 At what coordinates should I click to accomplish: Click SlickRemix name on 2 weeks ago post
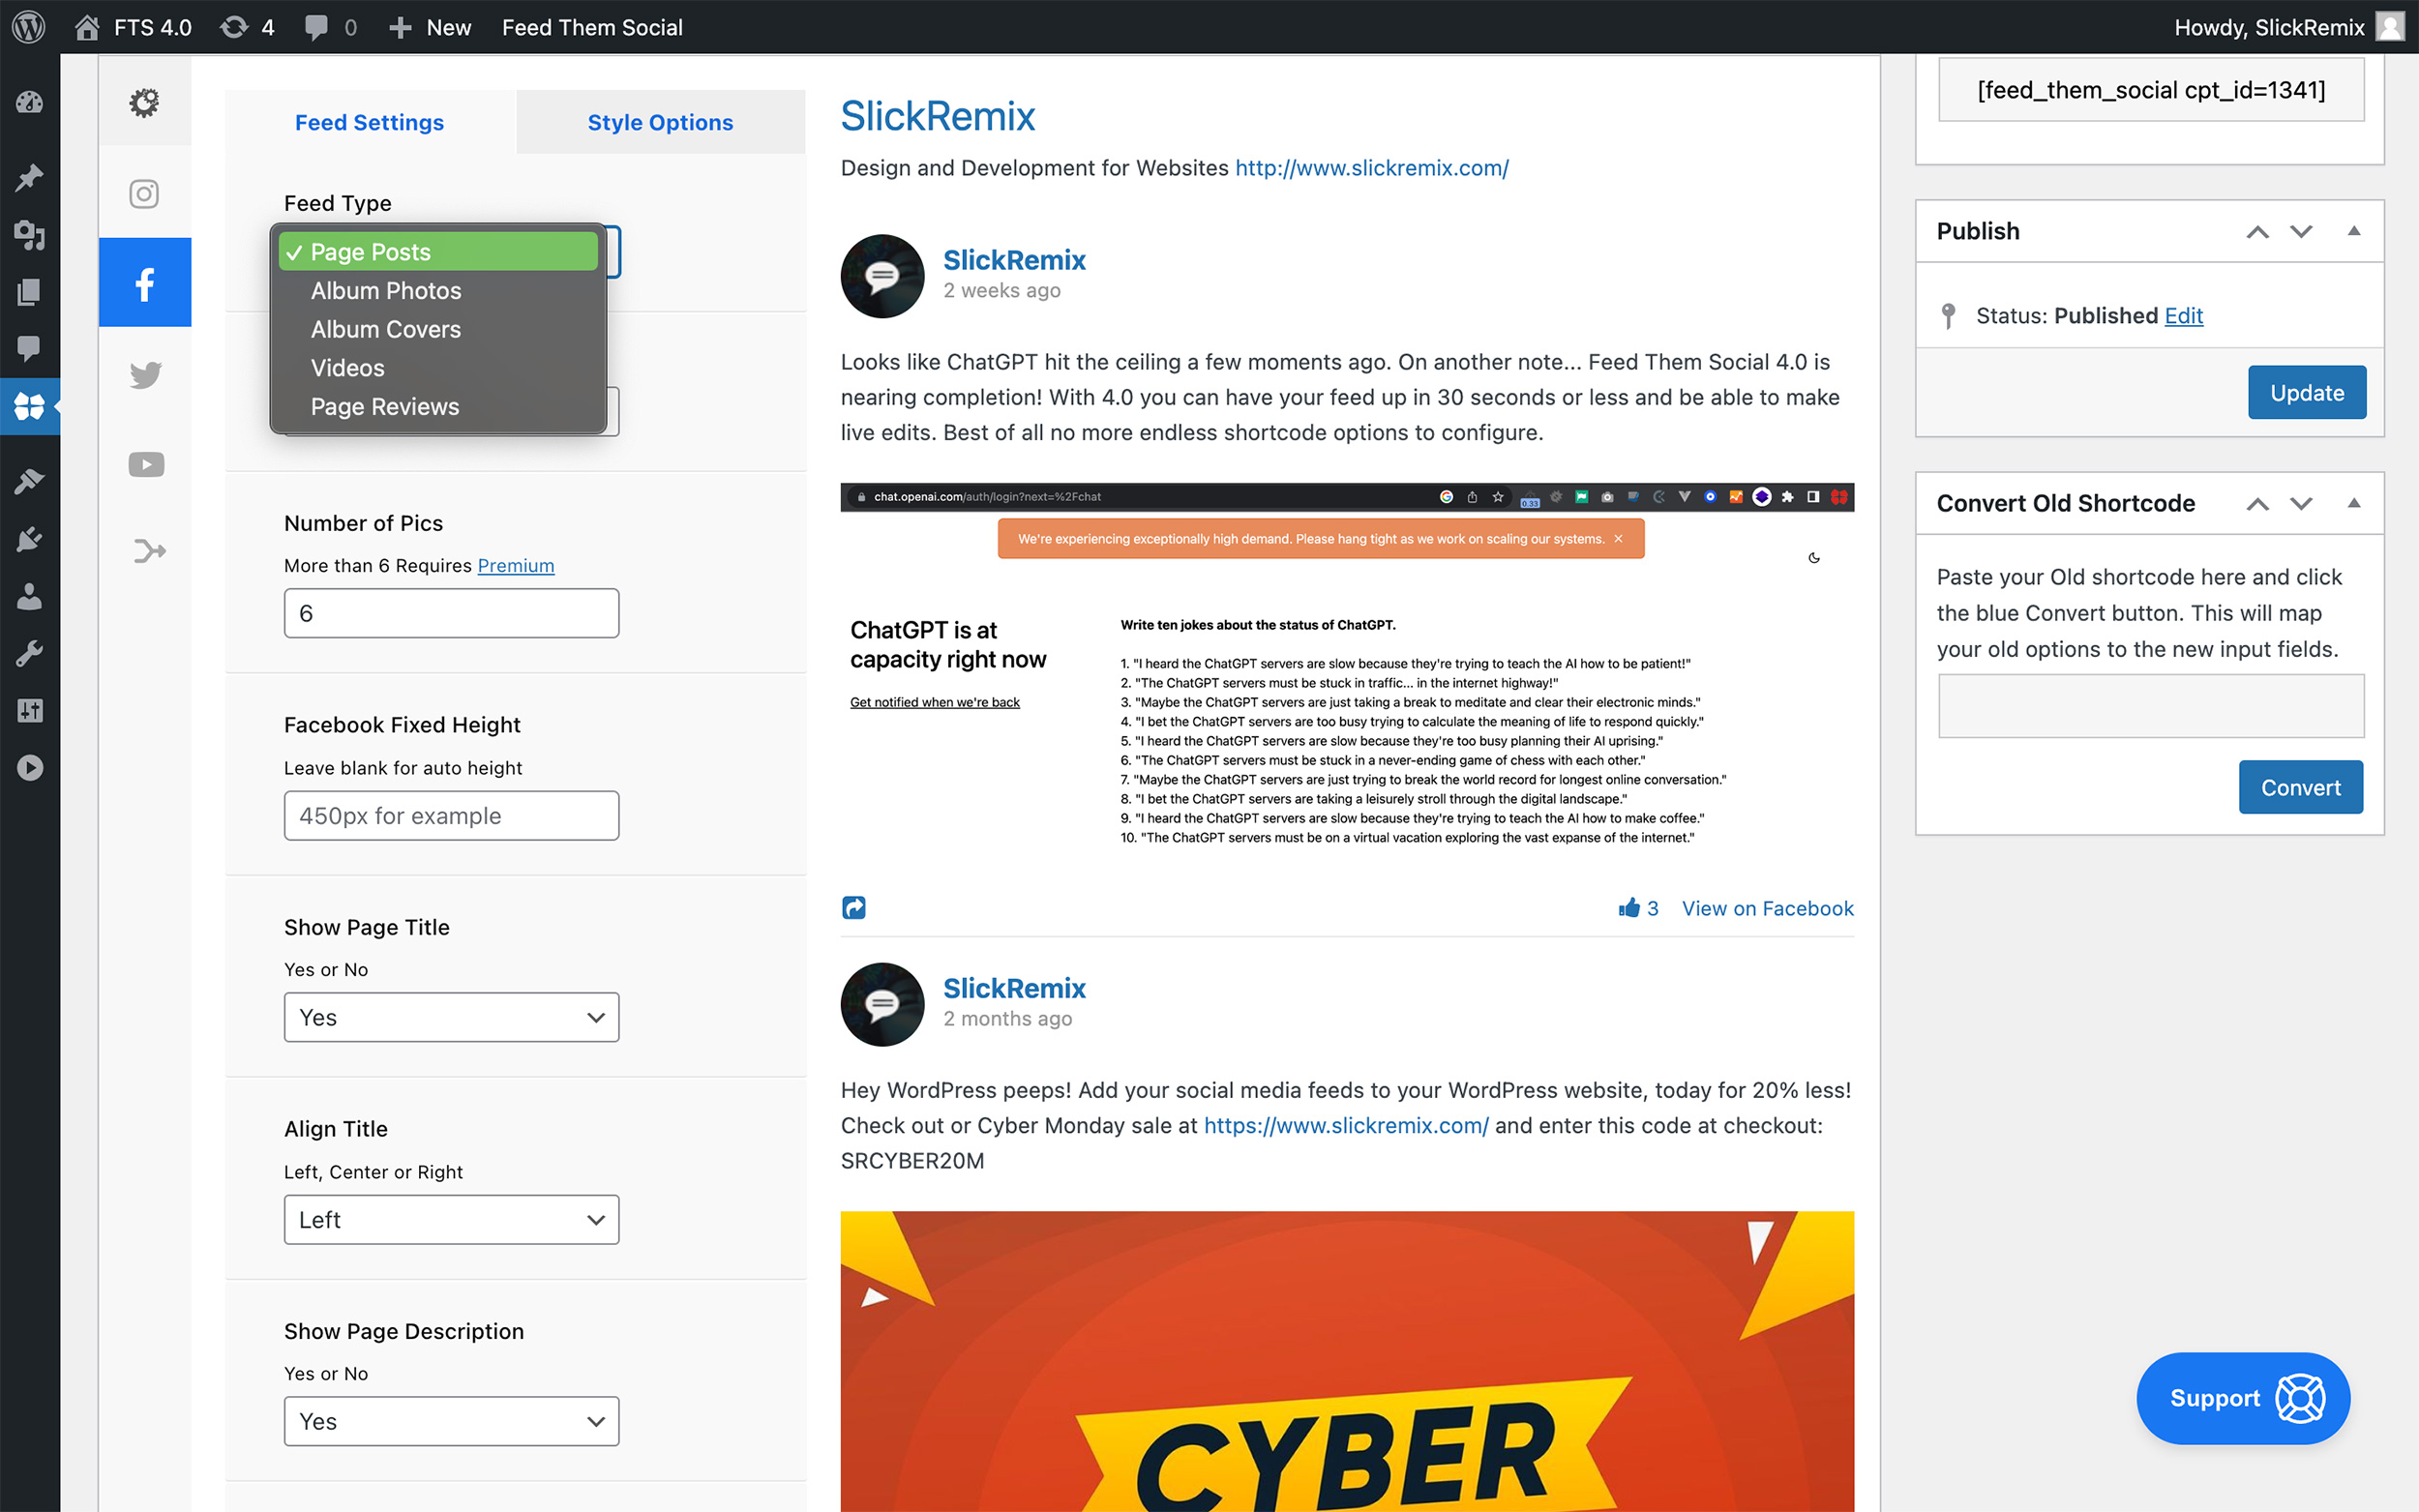(1014, 260)
